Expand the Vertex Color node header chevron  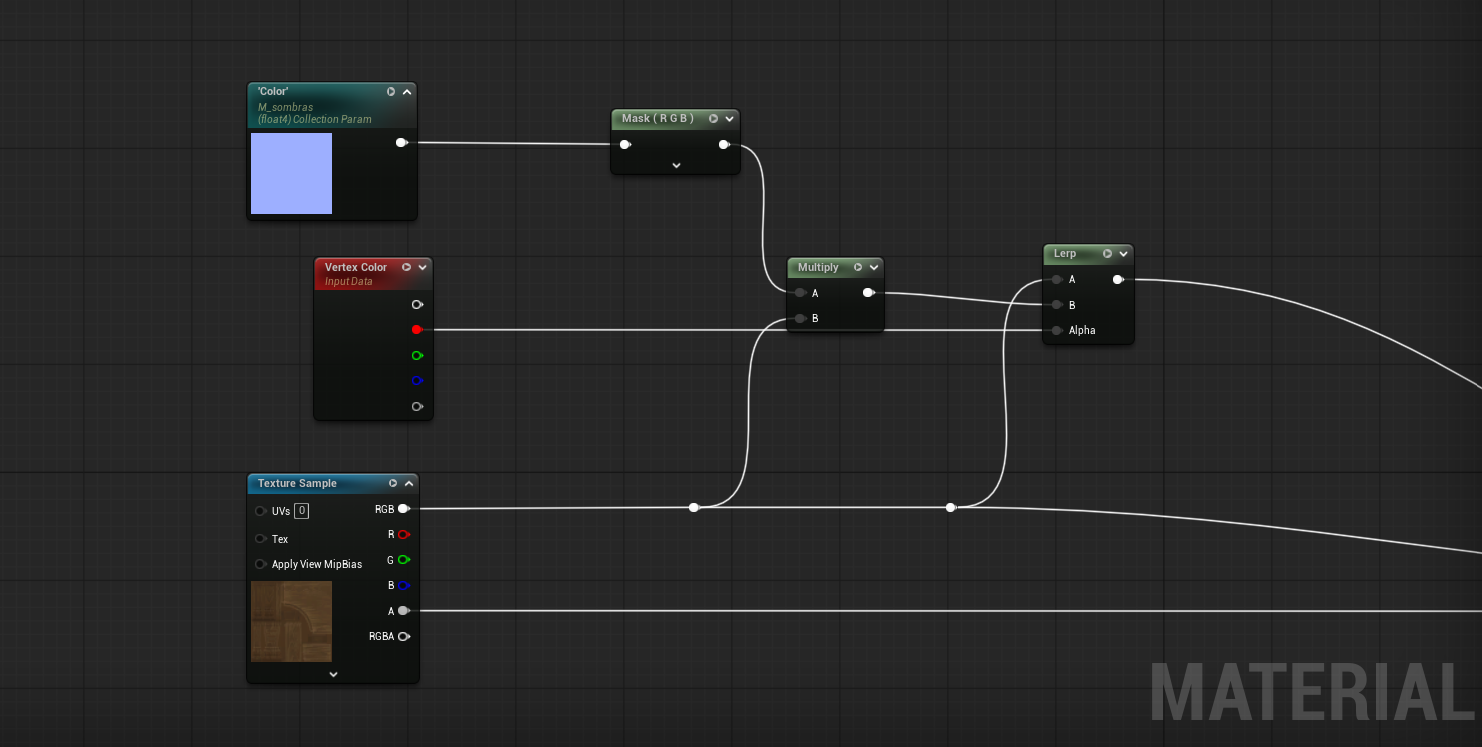point(423,267)
